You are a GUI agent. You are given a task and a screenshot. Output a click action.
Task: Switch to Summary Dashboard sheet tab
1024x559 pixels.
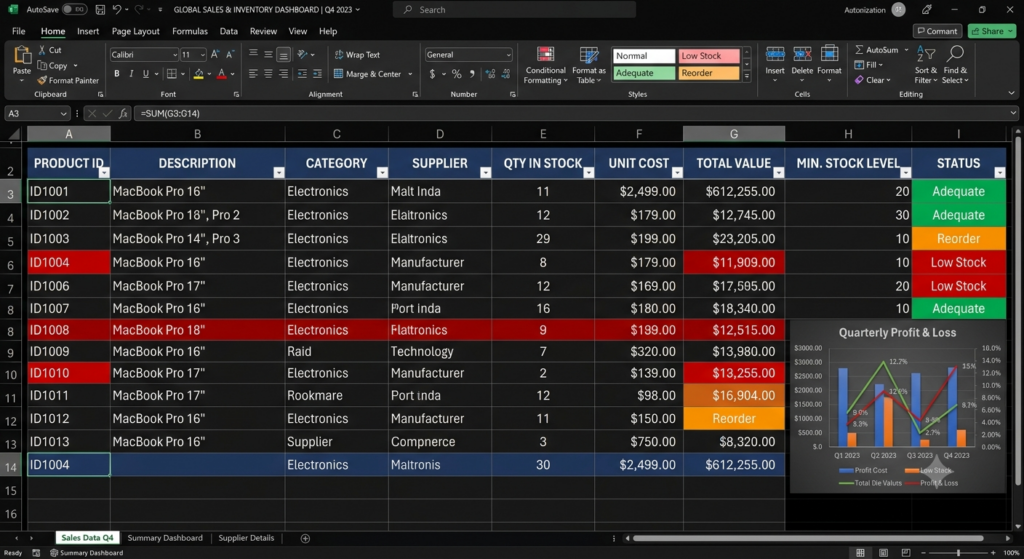(x=165, y=538)
